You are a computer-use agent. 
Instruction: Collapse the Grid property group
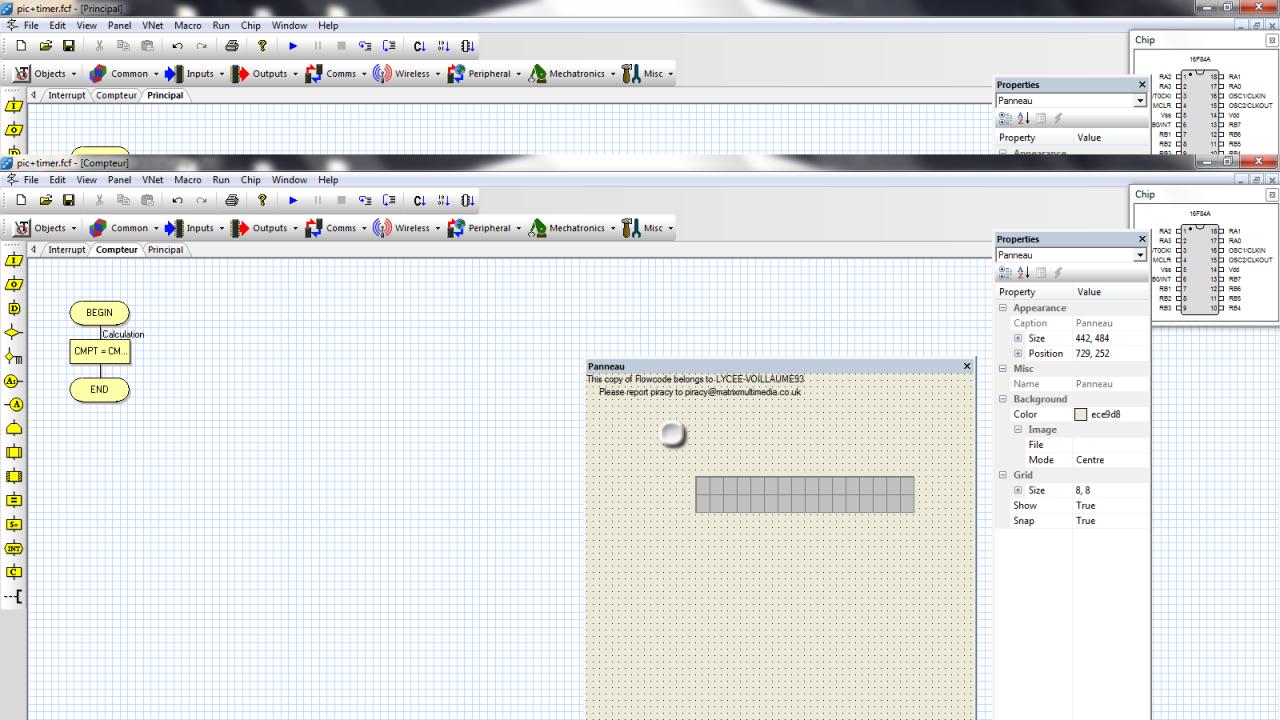click(x=1003, y=475)
